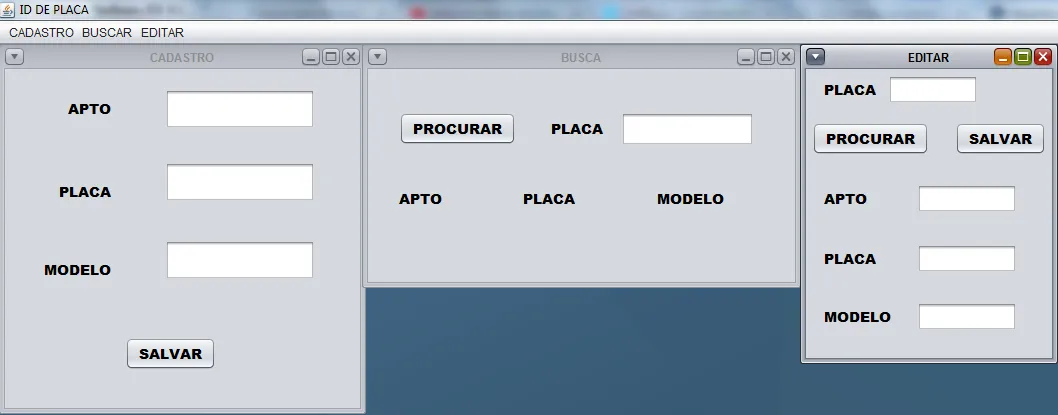Viewport: 1058px width, 415px height.
Task: Minimize the BUSCA internal window
Action: point(746,57)
